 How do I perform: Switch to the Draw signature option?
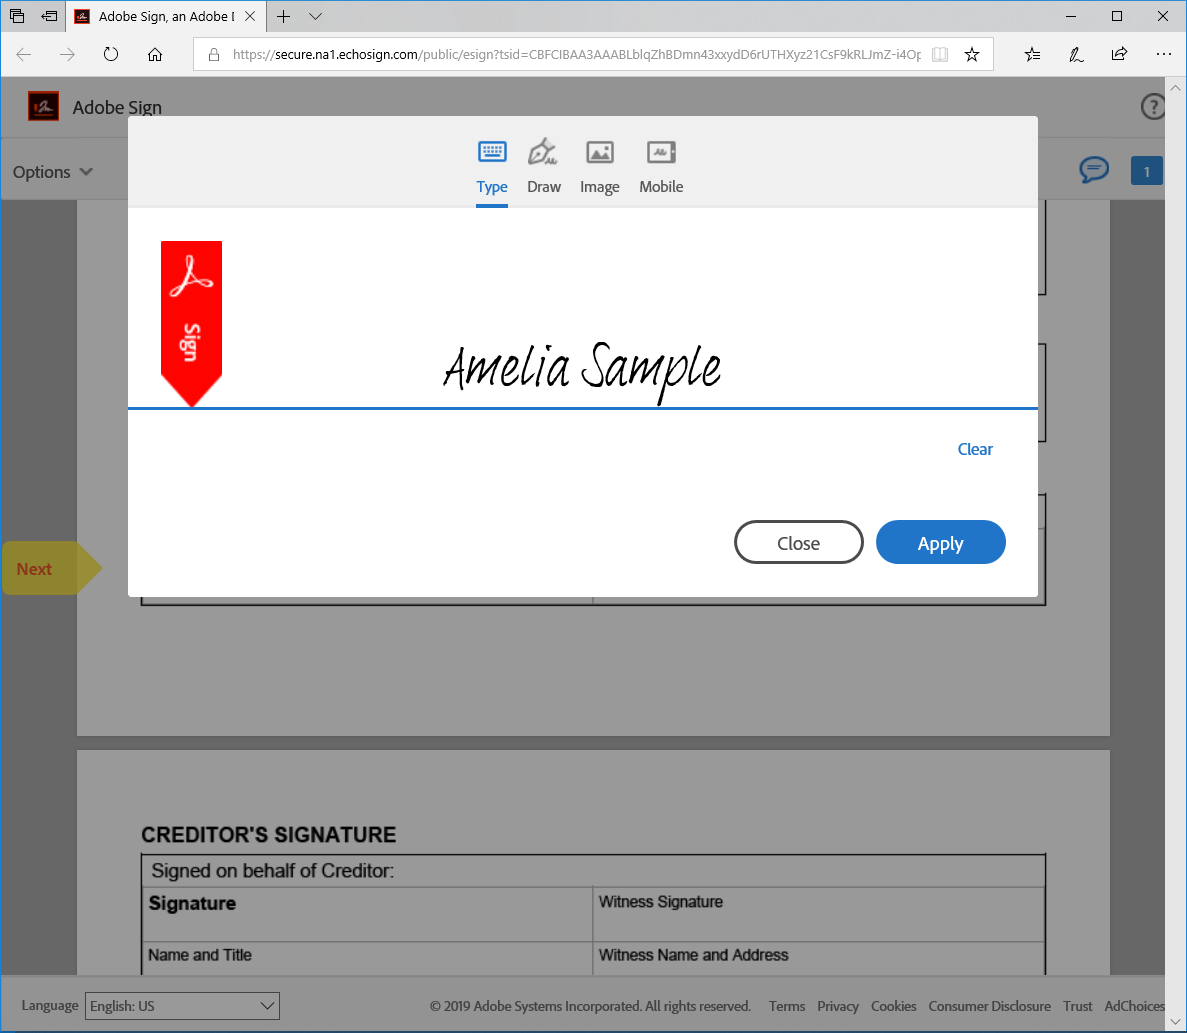click(x=543, y=153)
